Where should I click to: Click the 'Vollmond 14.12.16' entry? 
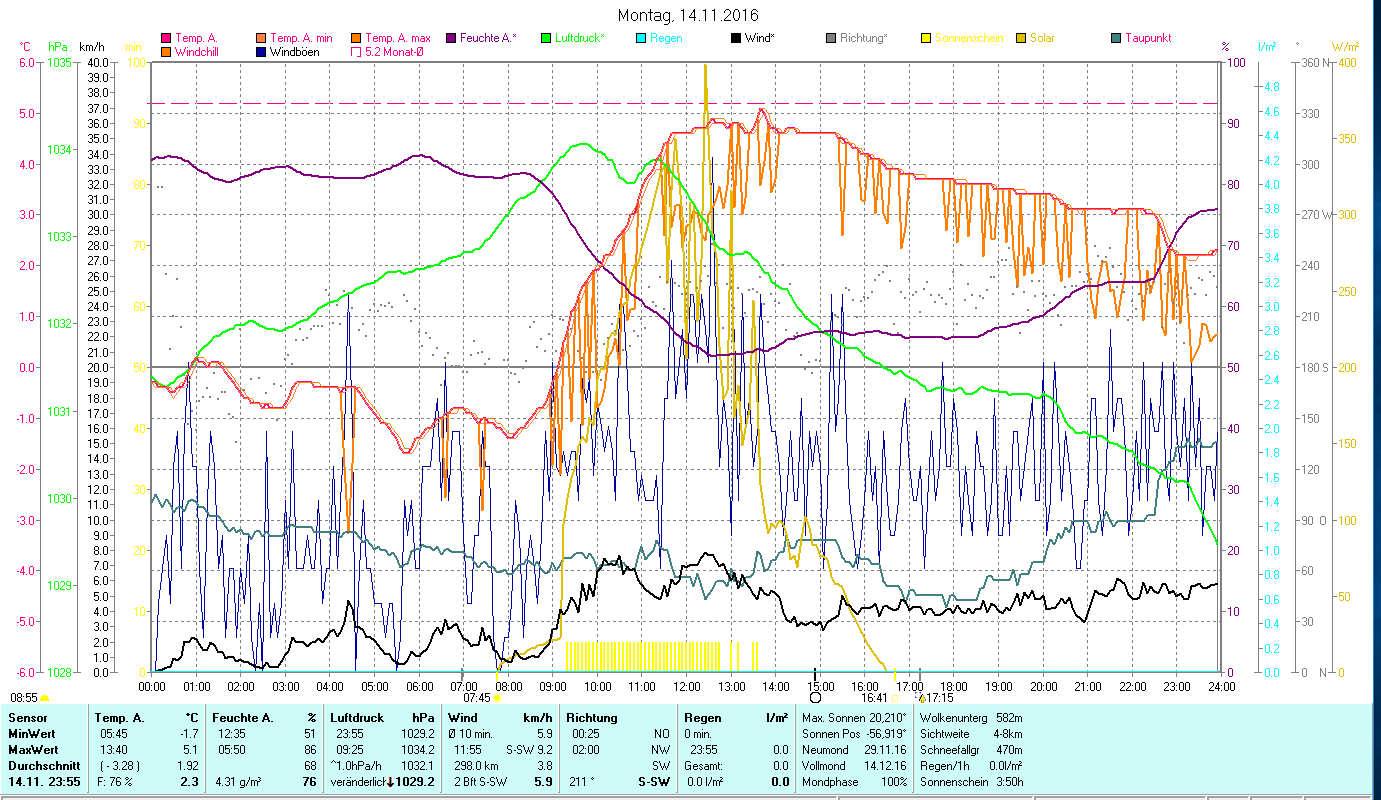[856, 766]
